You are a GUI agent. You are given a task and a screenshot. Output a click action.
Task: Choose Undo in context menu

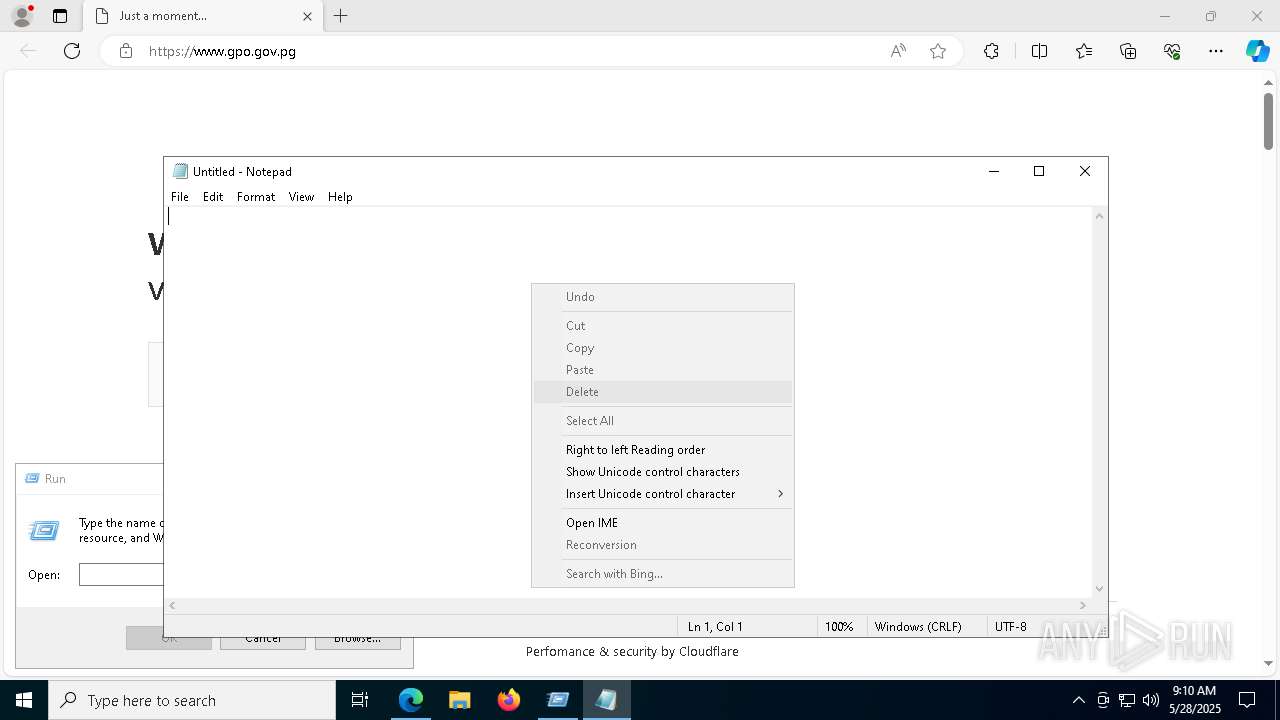663,297
